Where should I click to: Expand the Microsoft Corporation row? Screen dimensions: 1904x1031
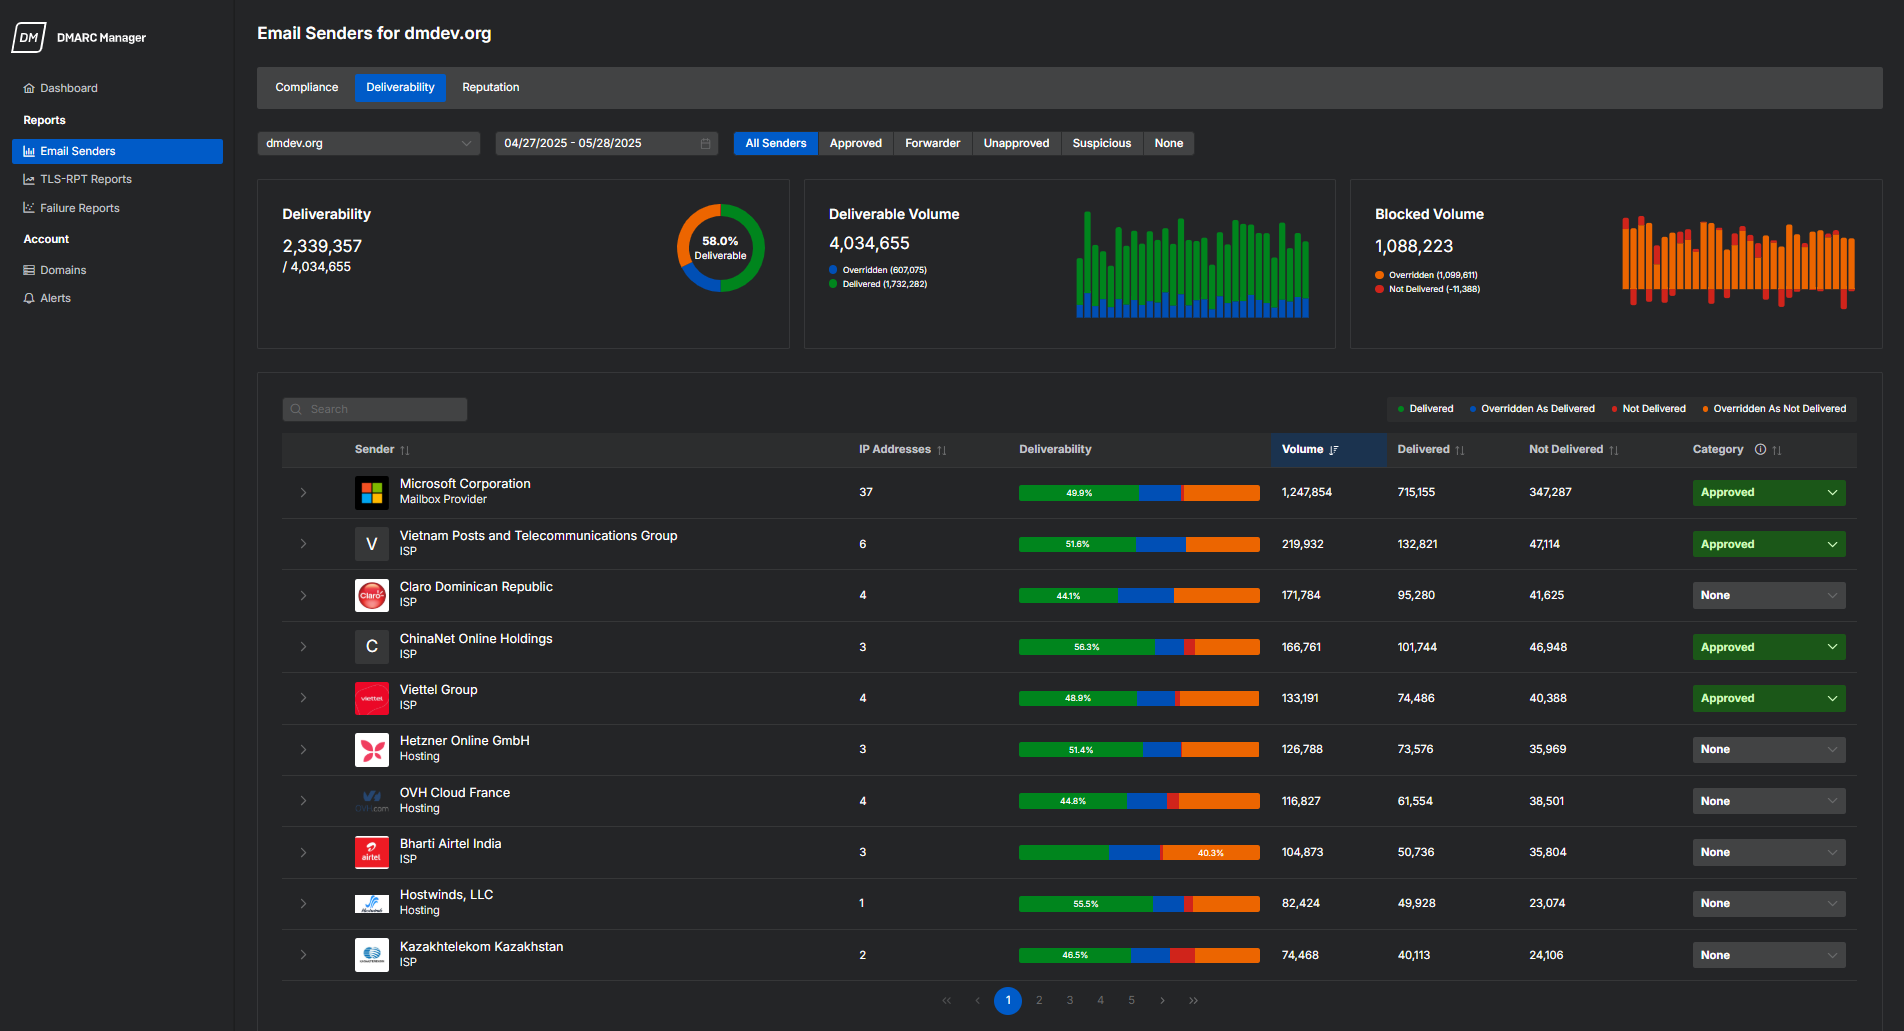303,493
